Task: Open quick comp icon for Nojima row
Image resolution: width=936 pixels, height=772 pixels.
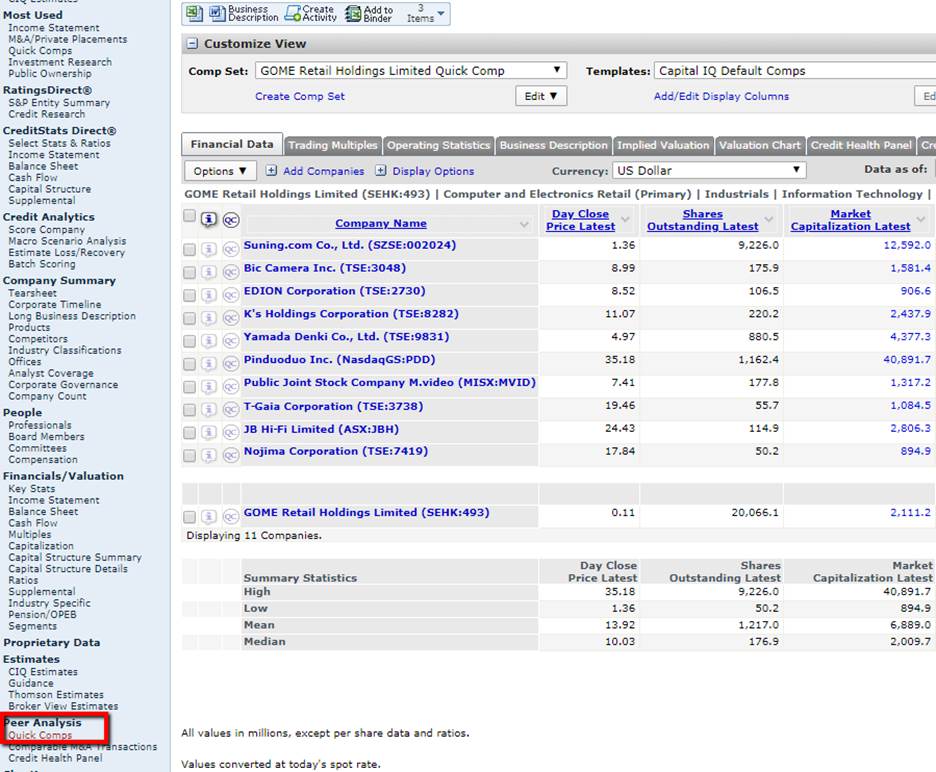Action: click(x=231, y=456)
